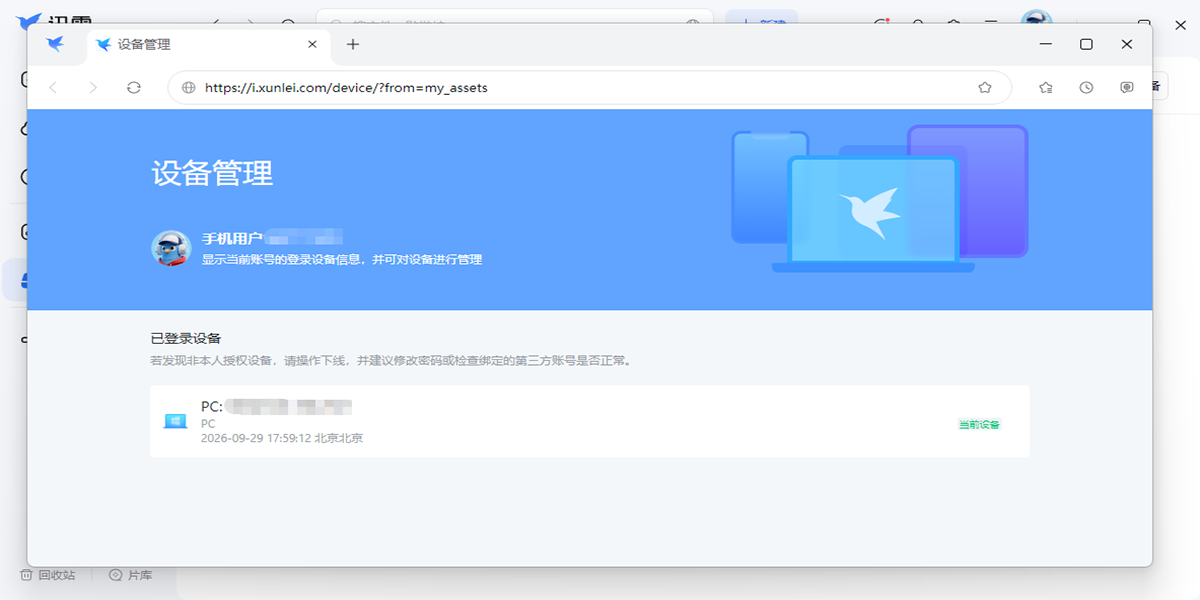Click the 手机用户 account name
The image size is (1200, 600).
click(272, 238)
